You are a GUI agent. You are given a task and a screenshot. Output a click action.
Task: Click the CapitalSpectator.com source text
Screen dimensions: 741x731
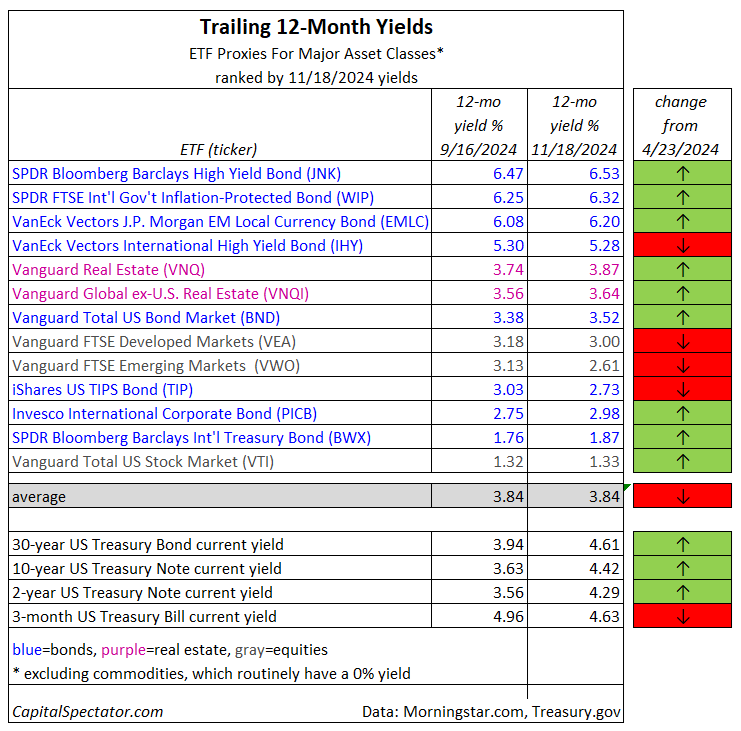tap(87, 712)
